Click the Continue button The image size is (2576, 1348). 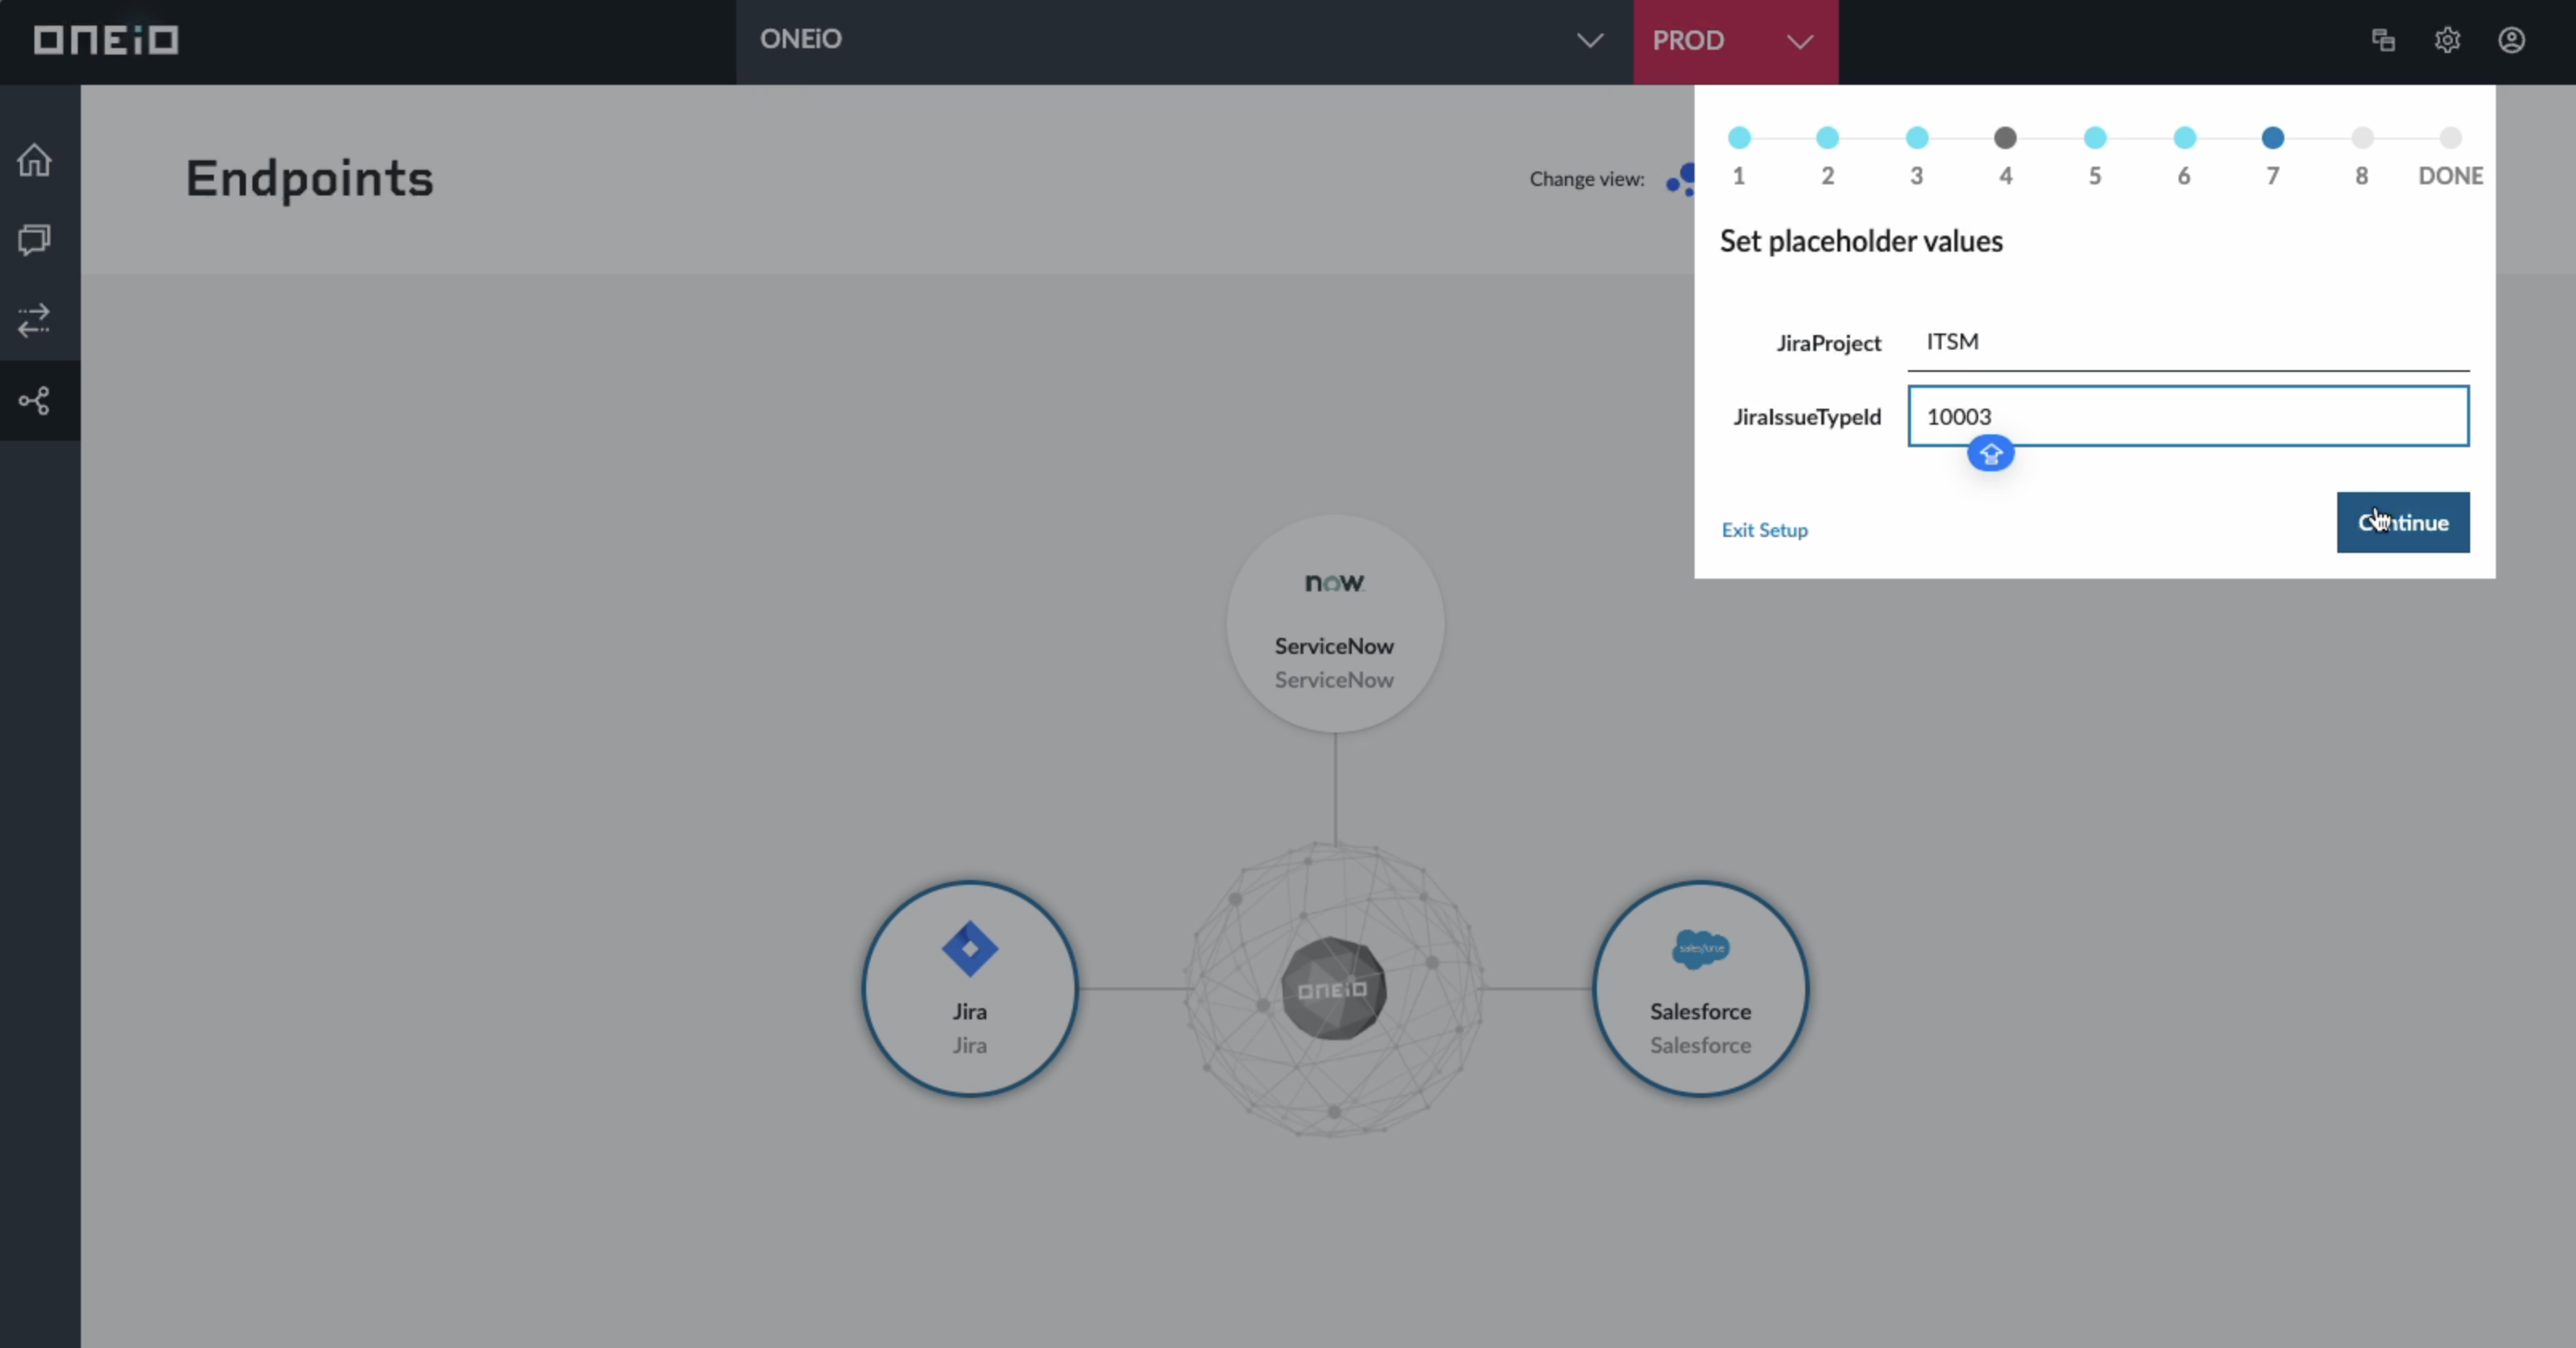[2403, 522]
